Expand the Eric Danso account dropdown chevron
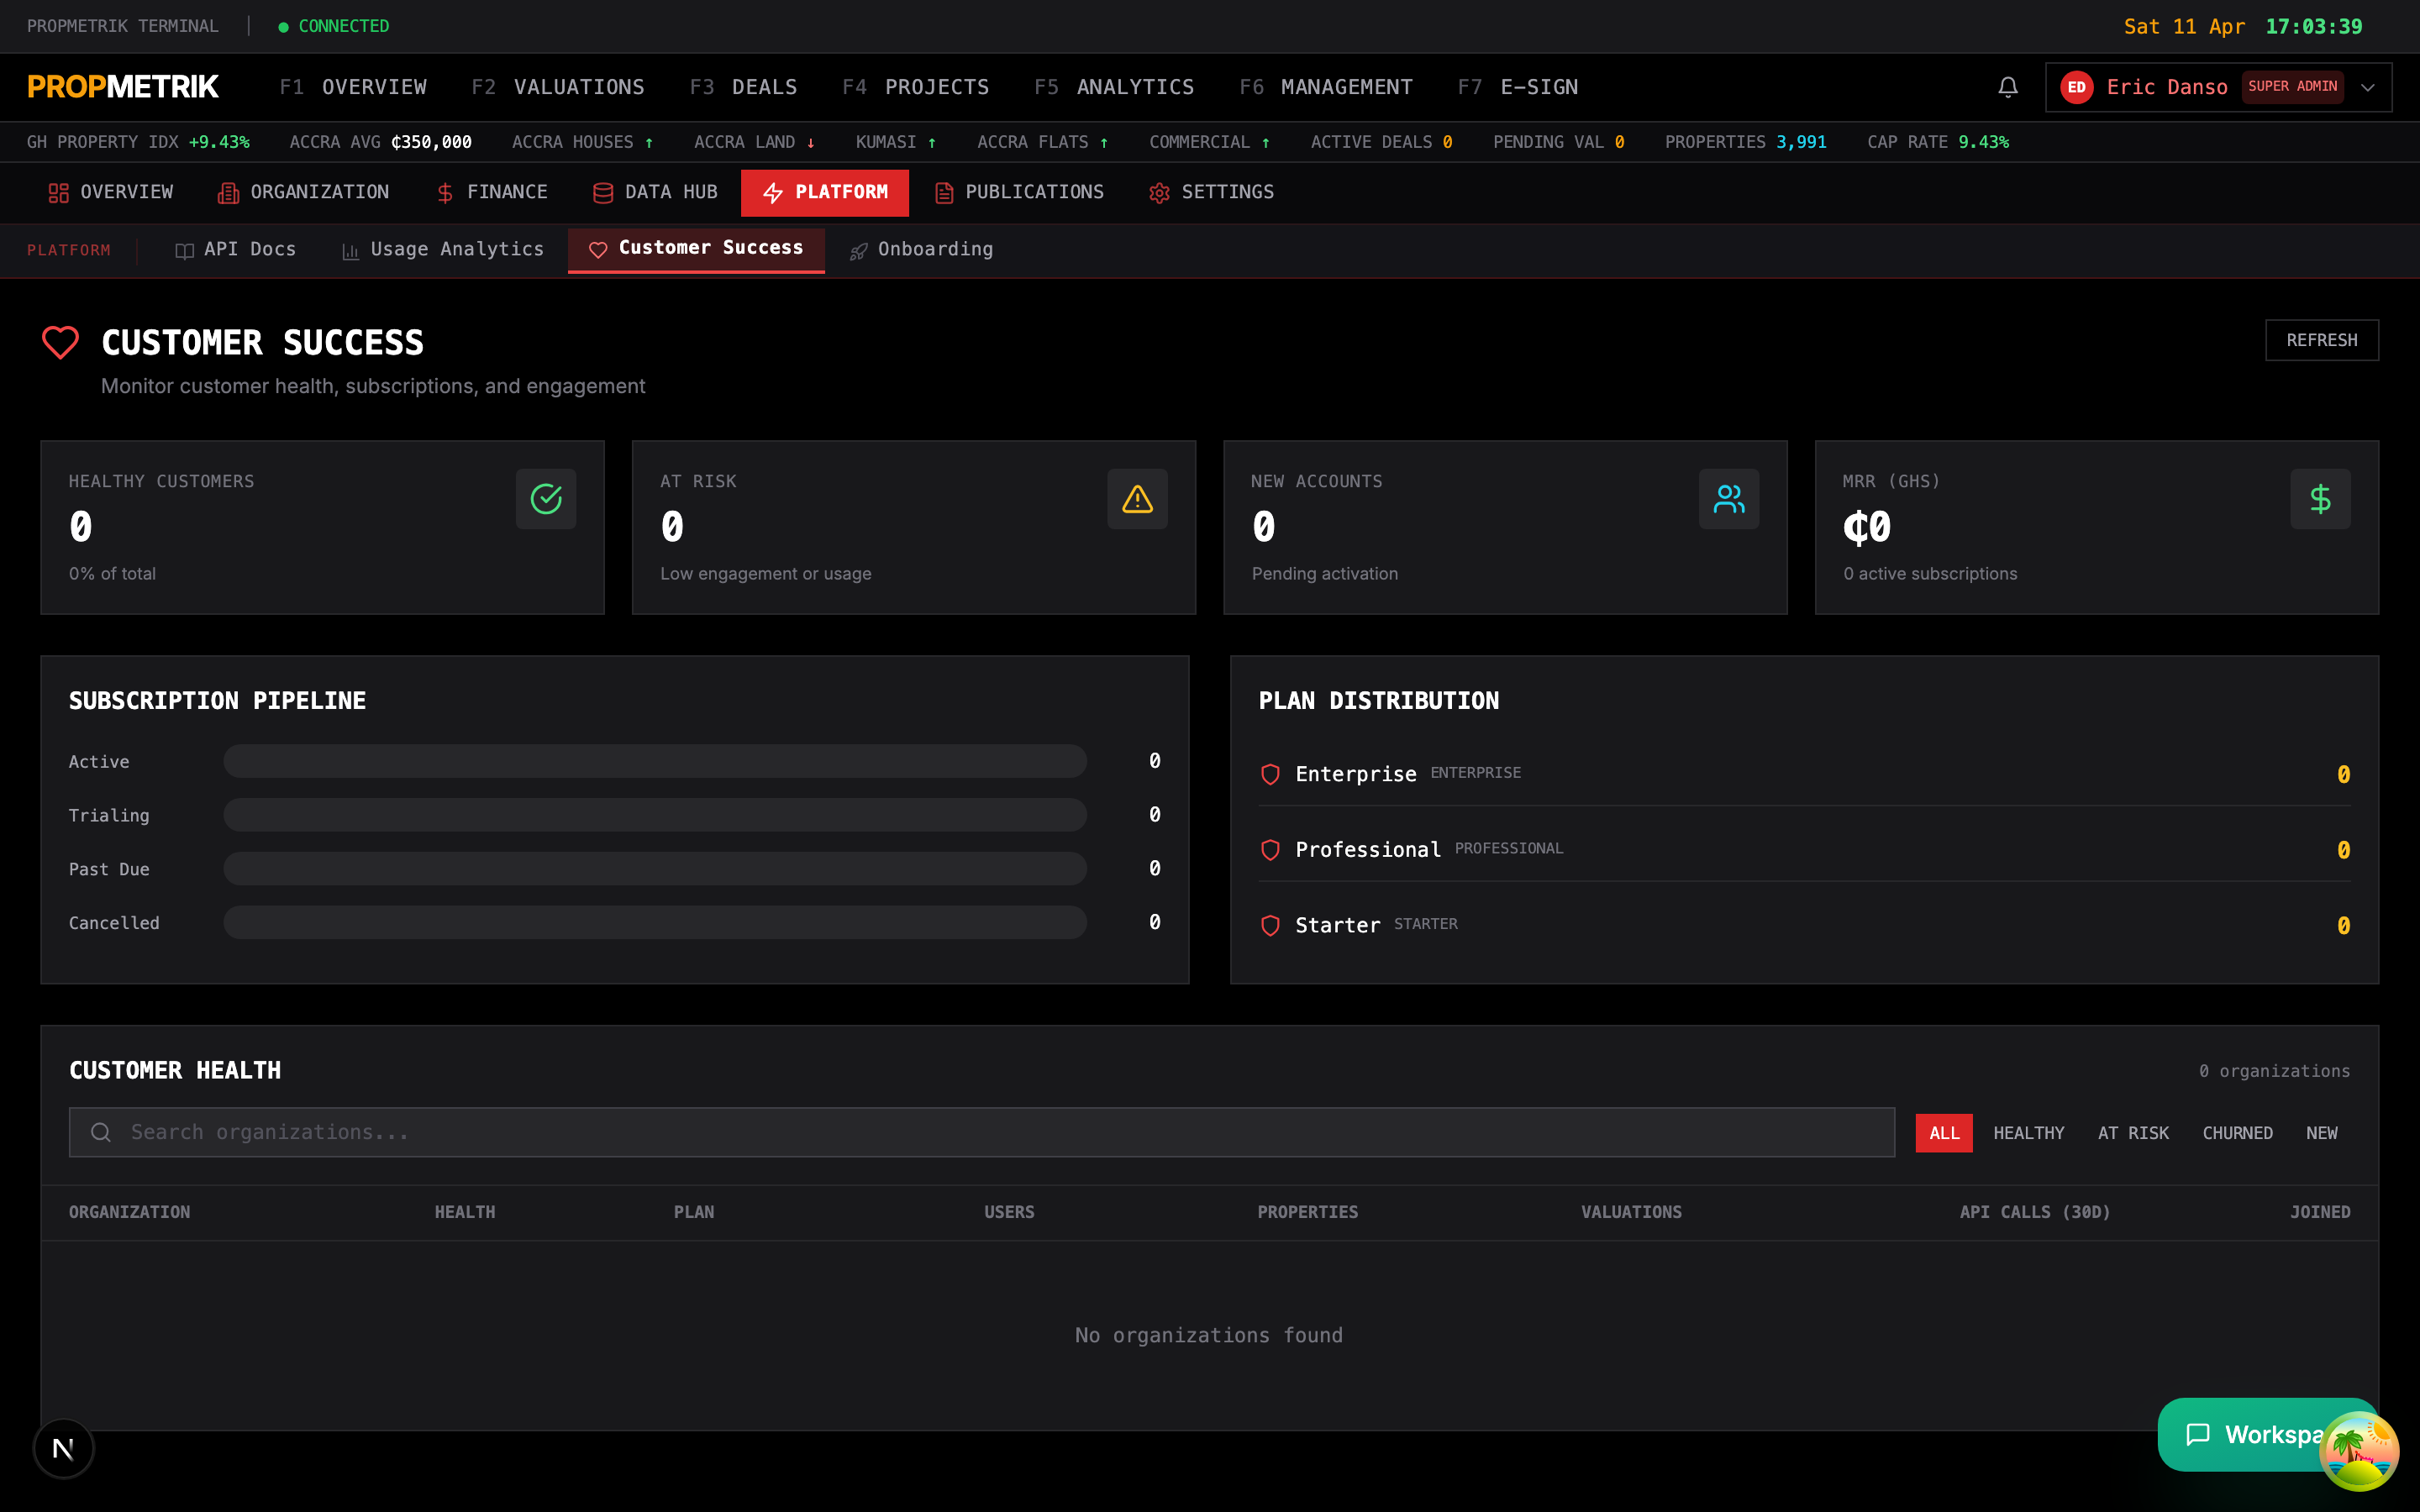The height and width of the screenshot is (1512, 2420). tap(2367, 87)
